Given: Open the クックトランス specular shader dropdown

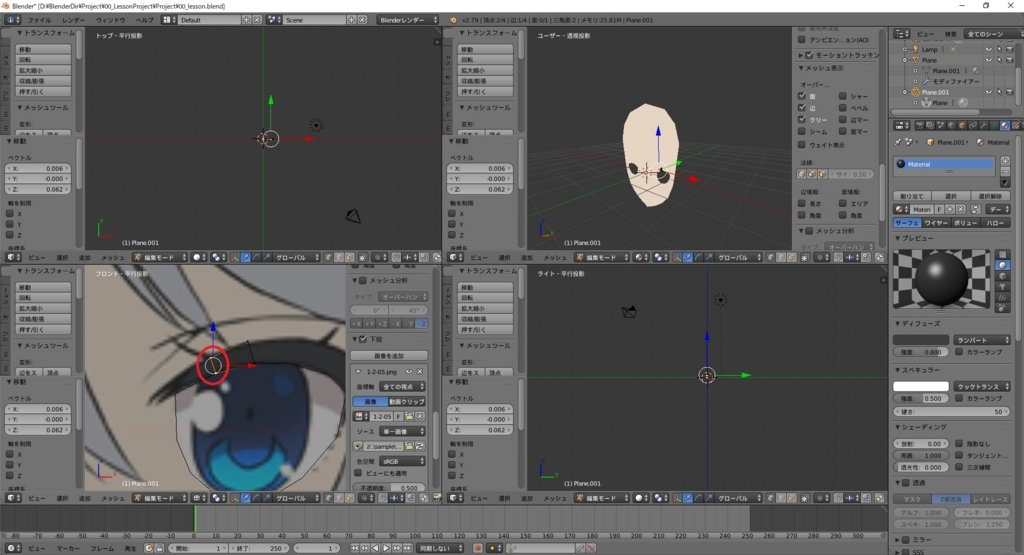Looking at the screenshot, I should [x=982, y=386].
